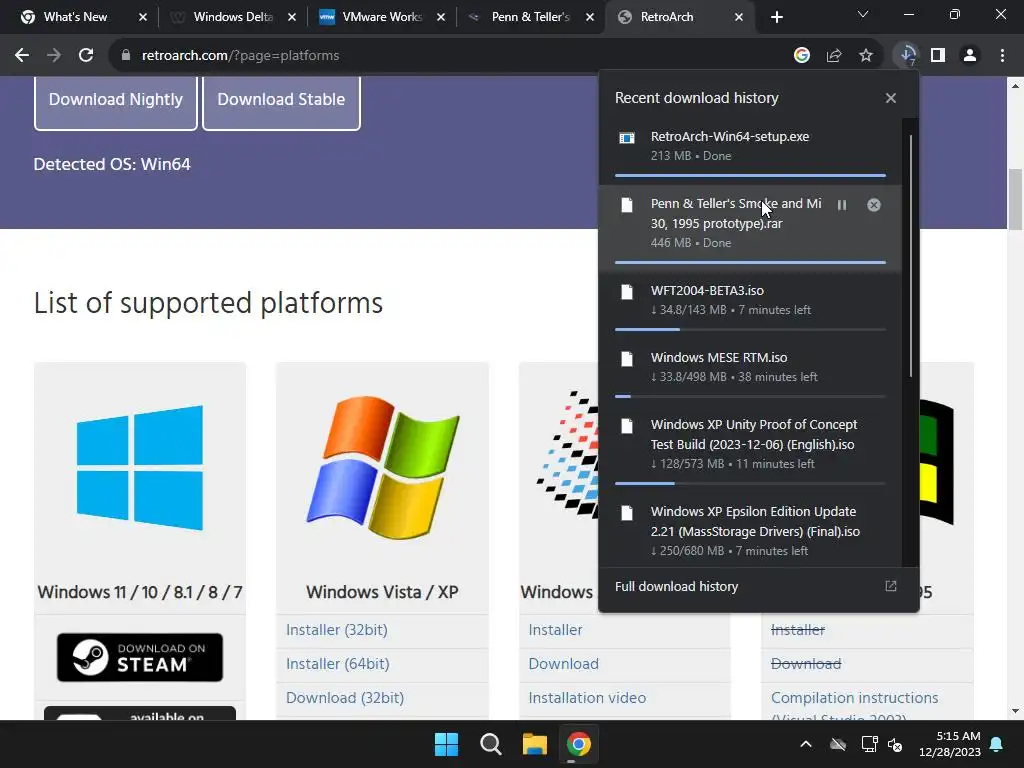Close the VMware Workstation tab

pos(441,17)
